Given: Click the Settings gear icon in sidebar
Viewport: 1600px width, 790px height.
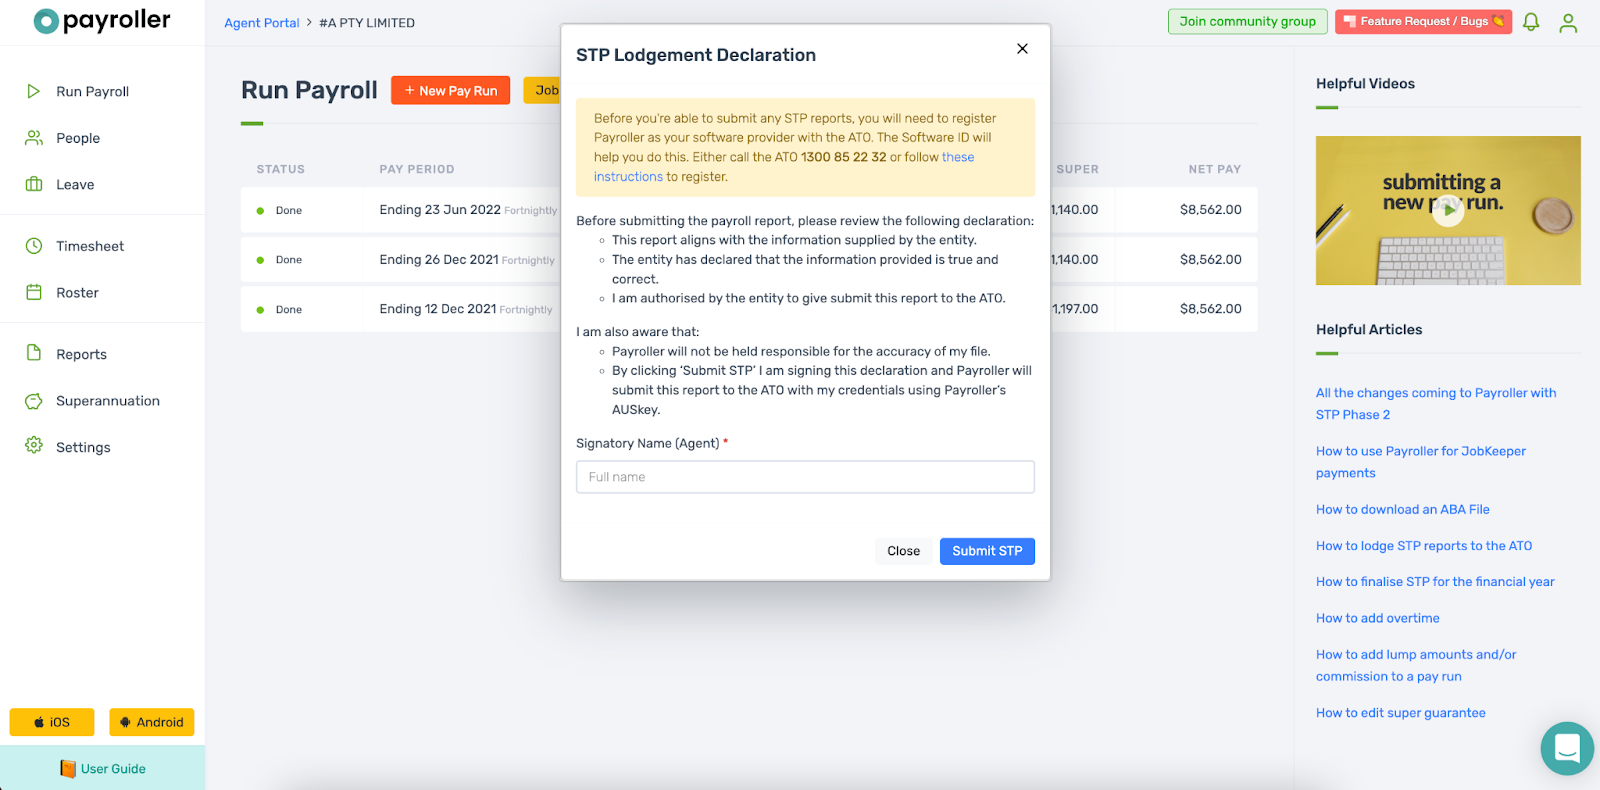Looking at the screenshot, I should (x=34, y=446).
